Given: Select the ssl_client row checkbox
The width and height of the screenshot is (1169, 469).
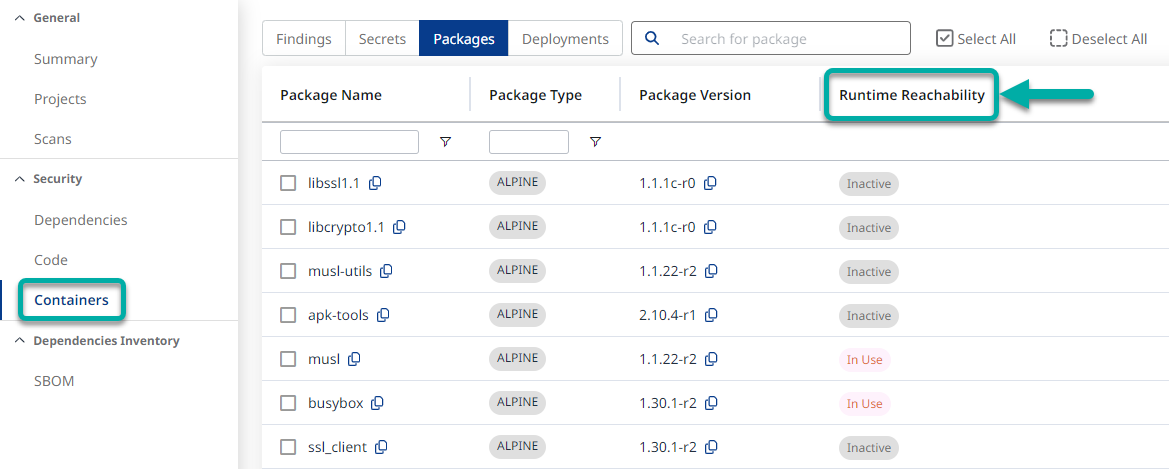Looking at the screenshot, I should [x=288, y=447].
